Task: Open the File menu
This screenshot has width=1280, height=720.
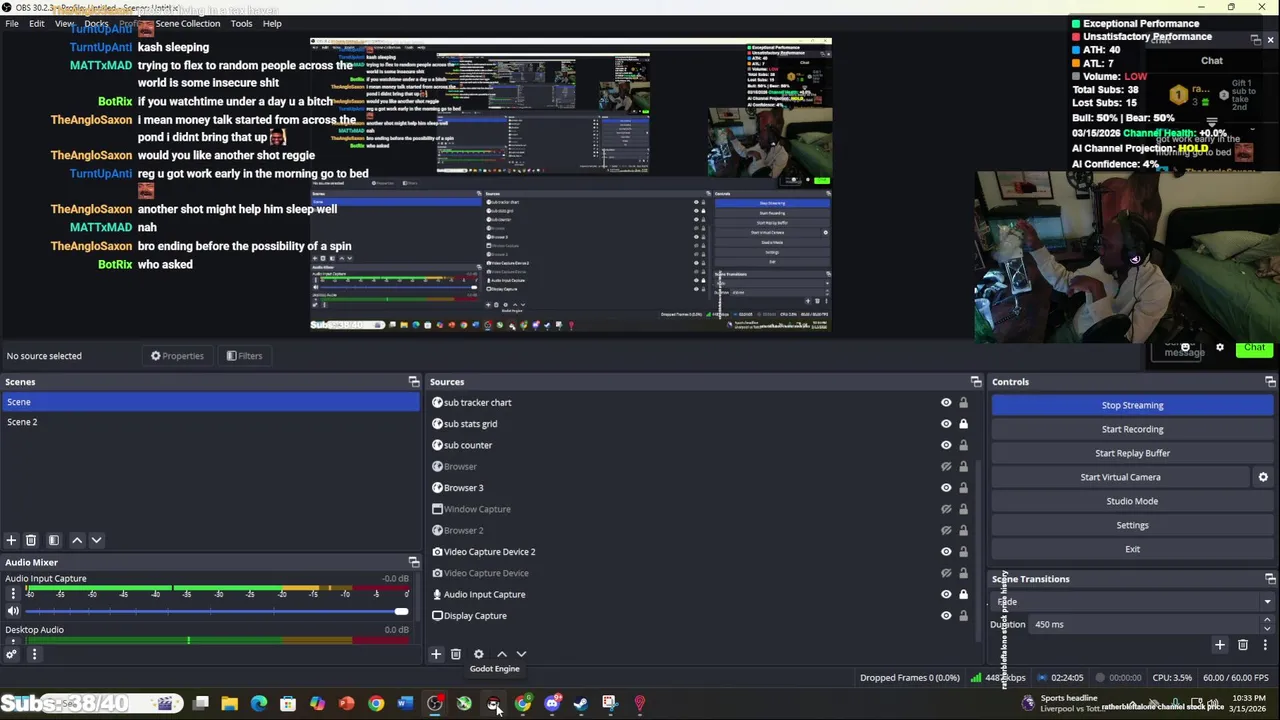Action: [12, 23]
